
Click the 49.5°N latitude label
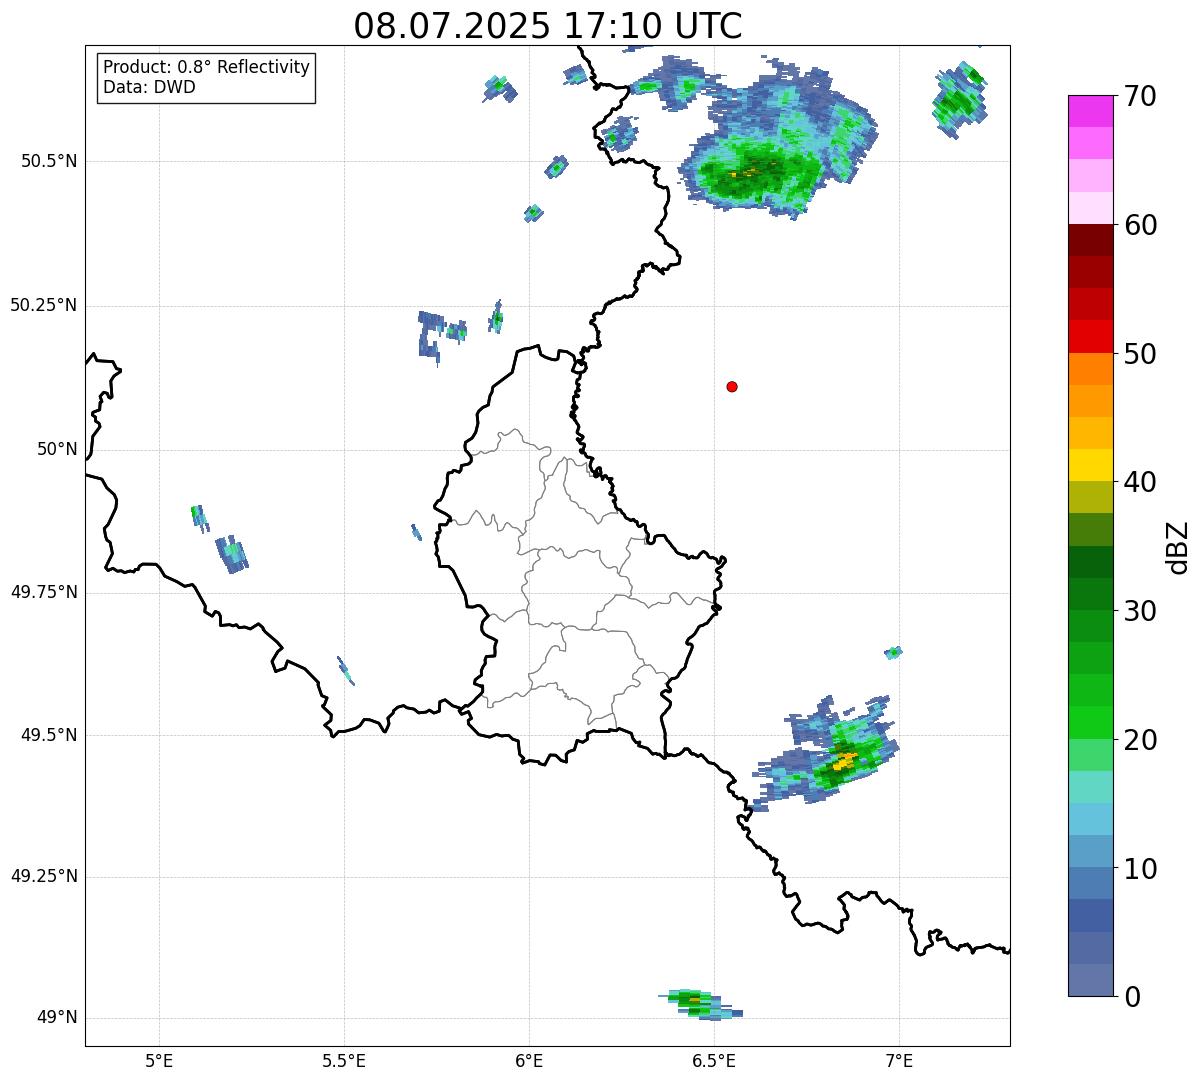48,735
